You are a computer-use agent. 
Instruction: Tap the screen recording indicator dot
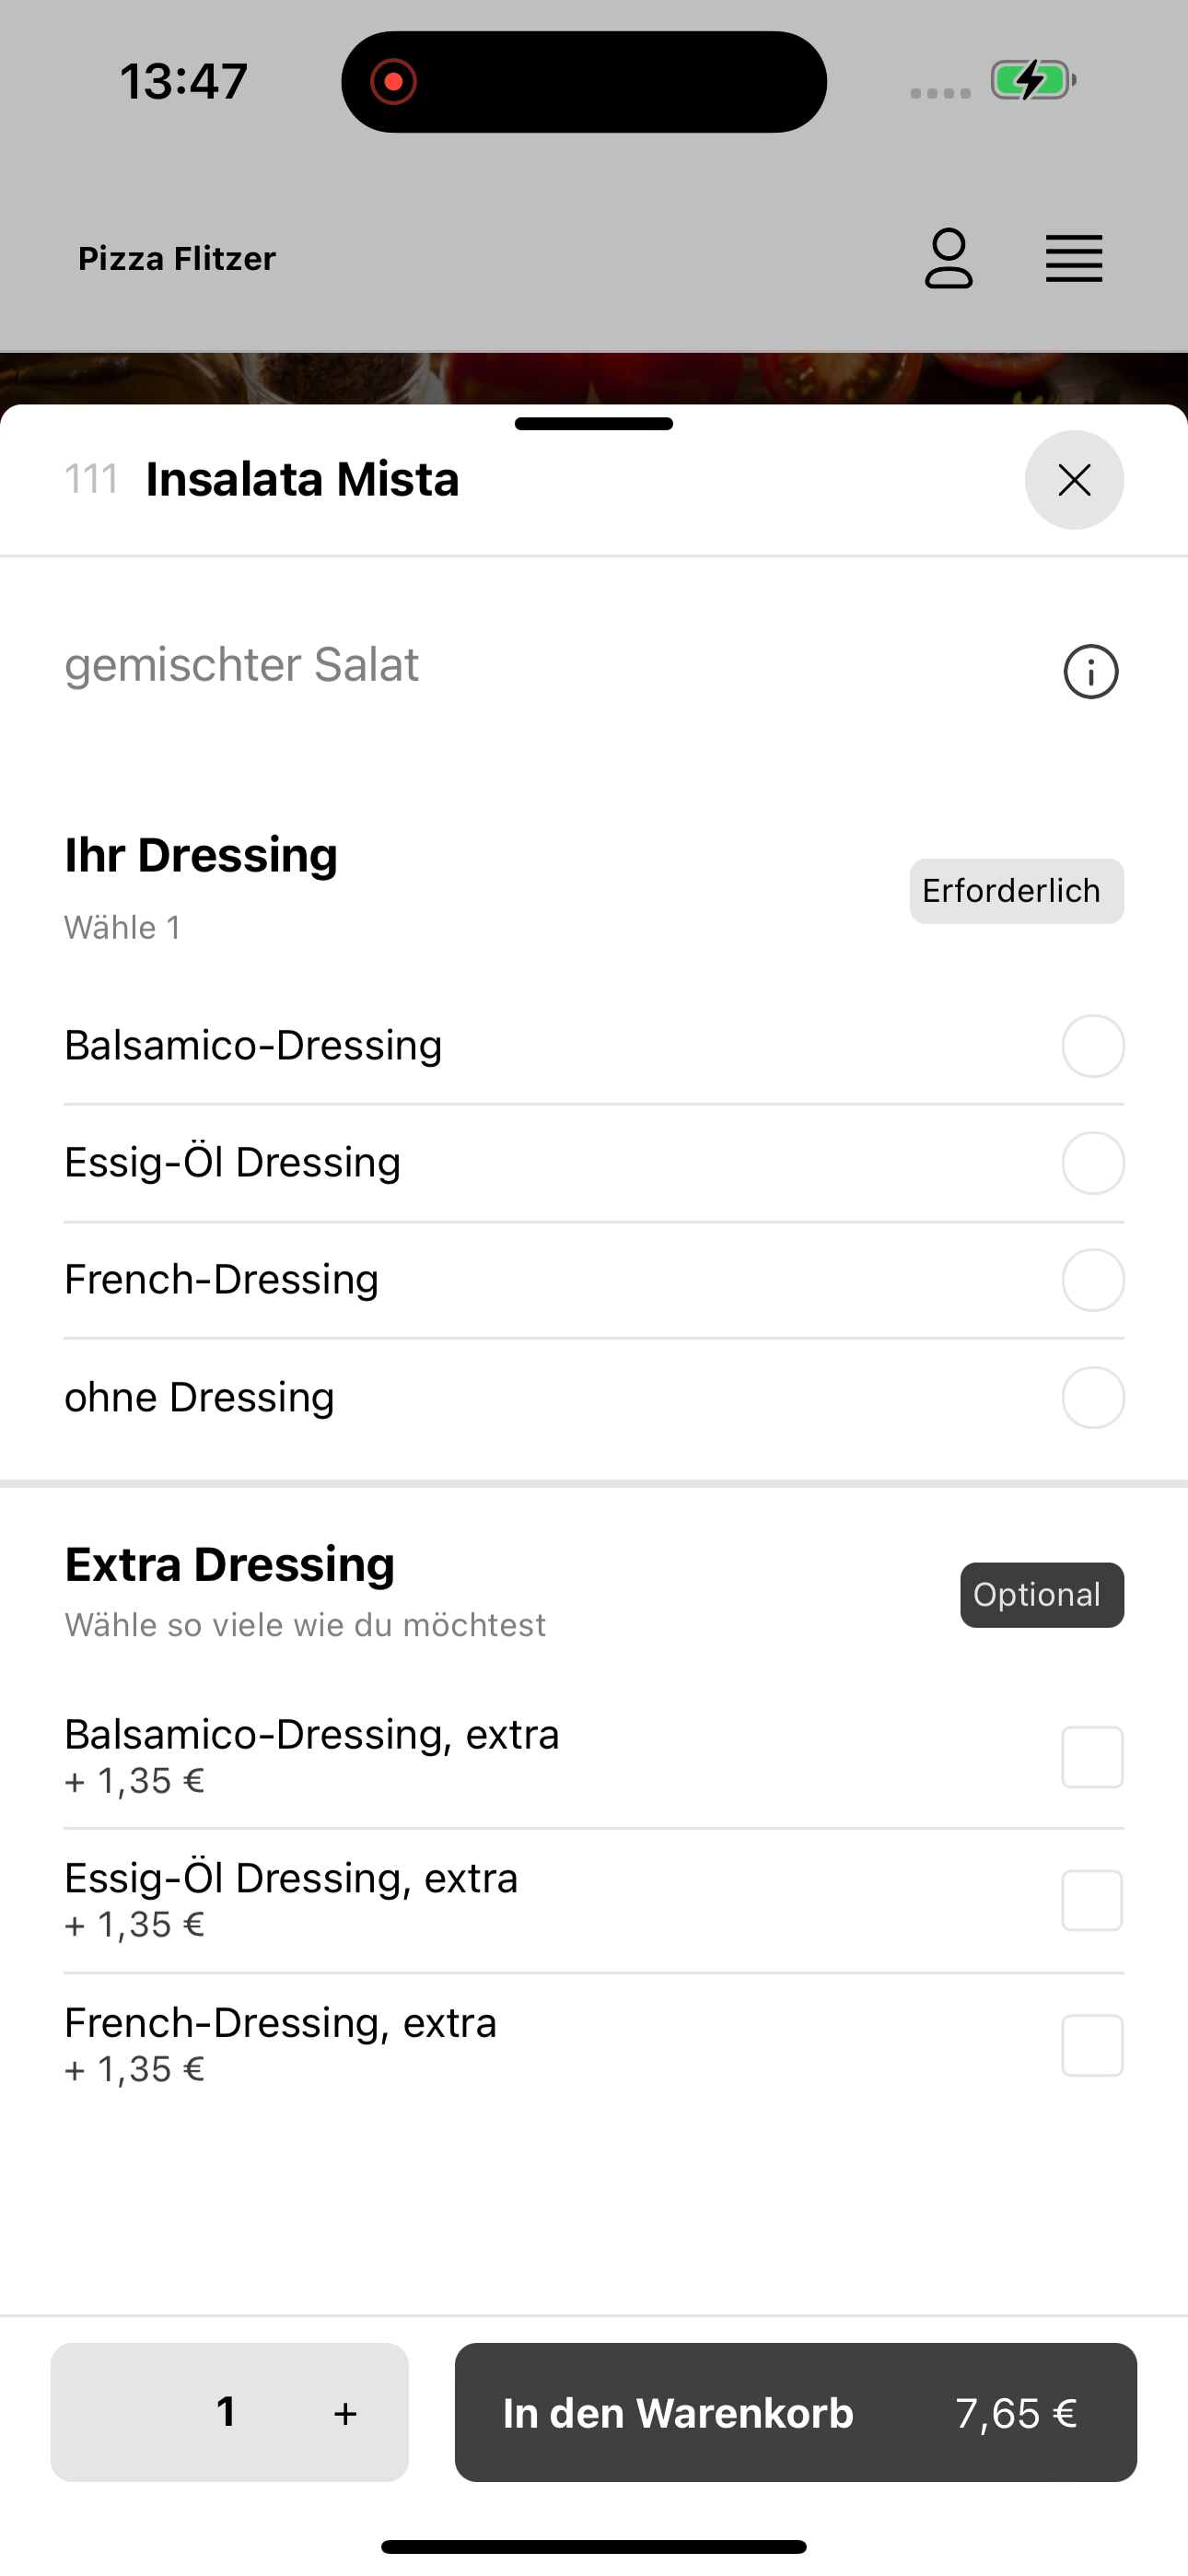pos(393,81)
